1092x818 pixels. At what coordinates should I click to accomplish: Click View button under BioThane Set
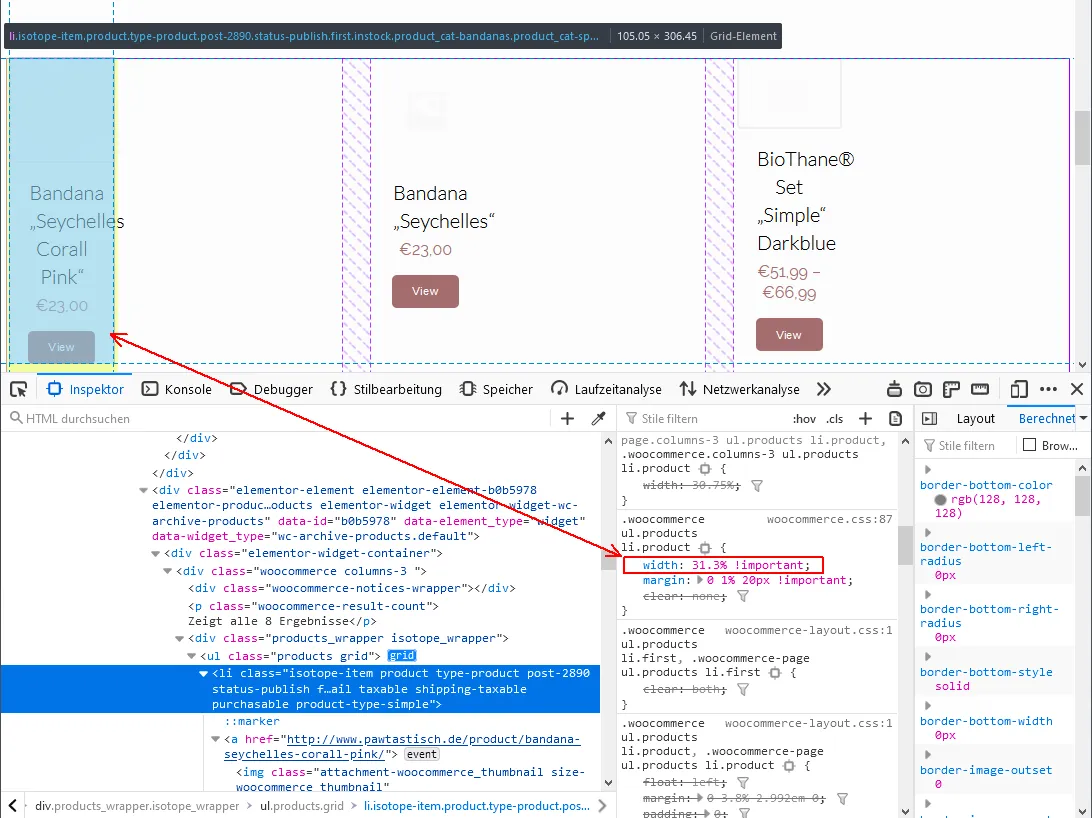[789, 335]
